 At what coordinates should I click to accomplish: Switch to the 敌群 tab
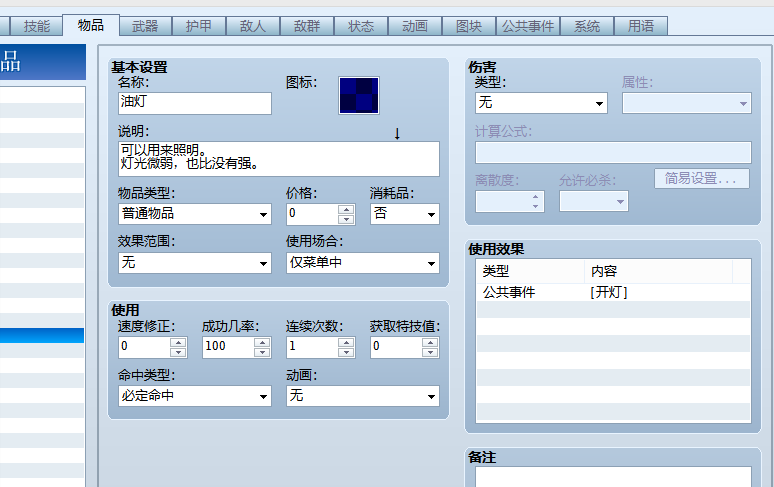pos(307,26)
